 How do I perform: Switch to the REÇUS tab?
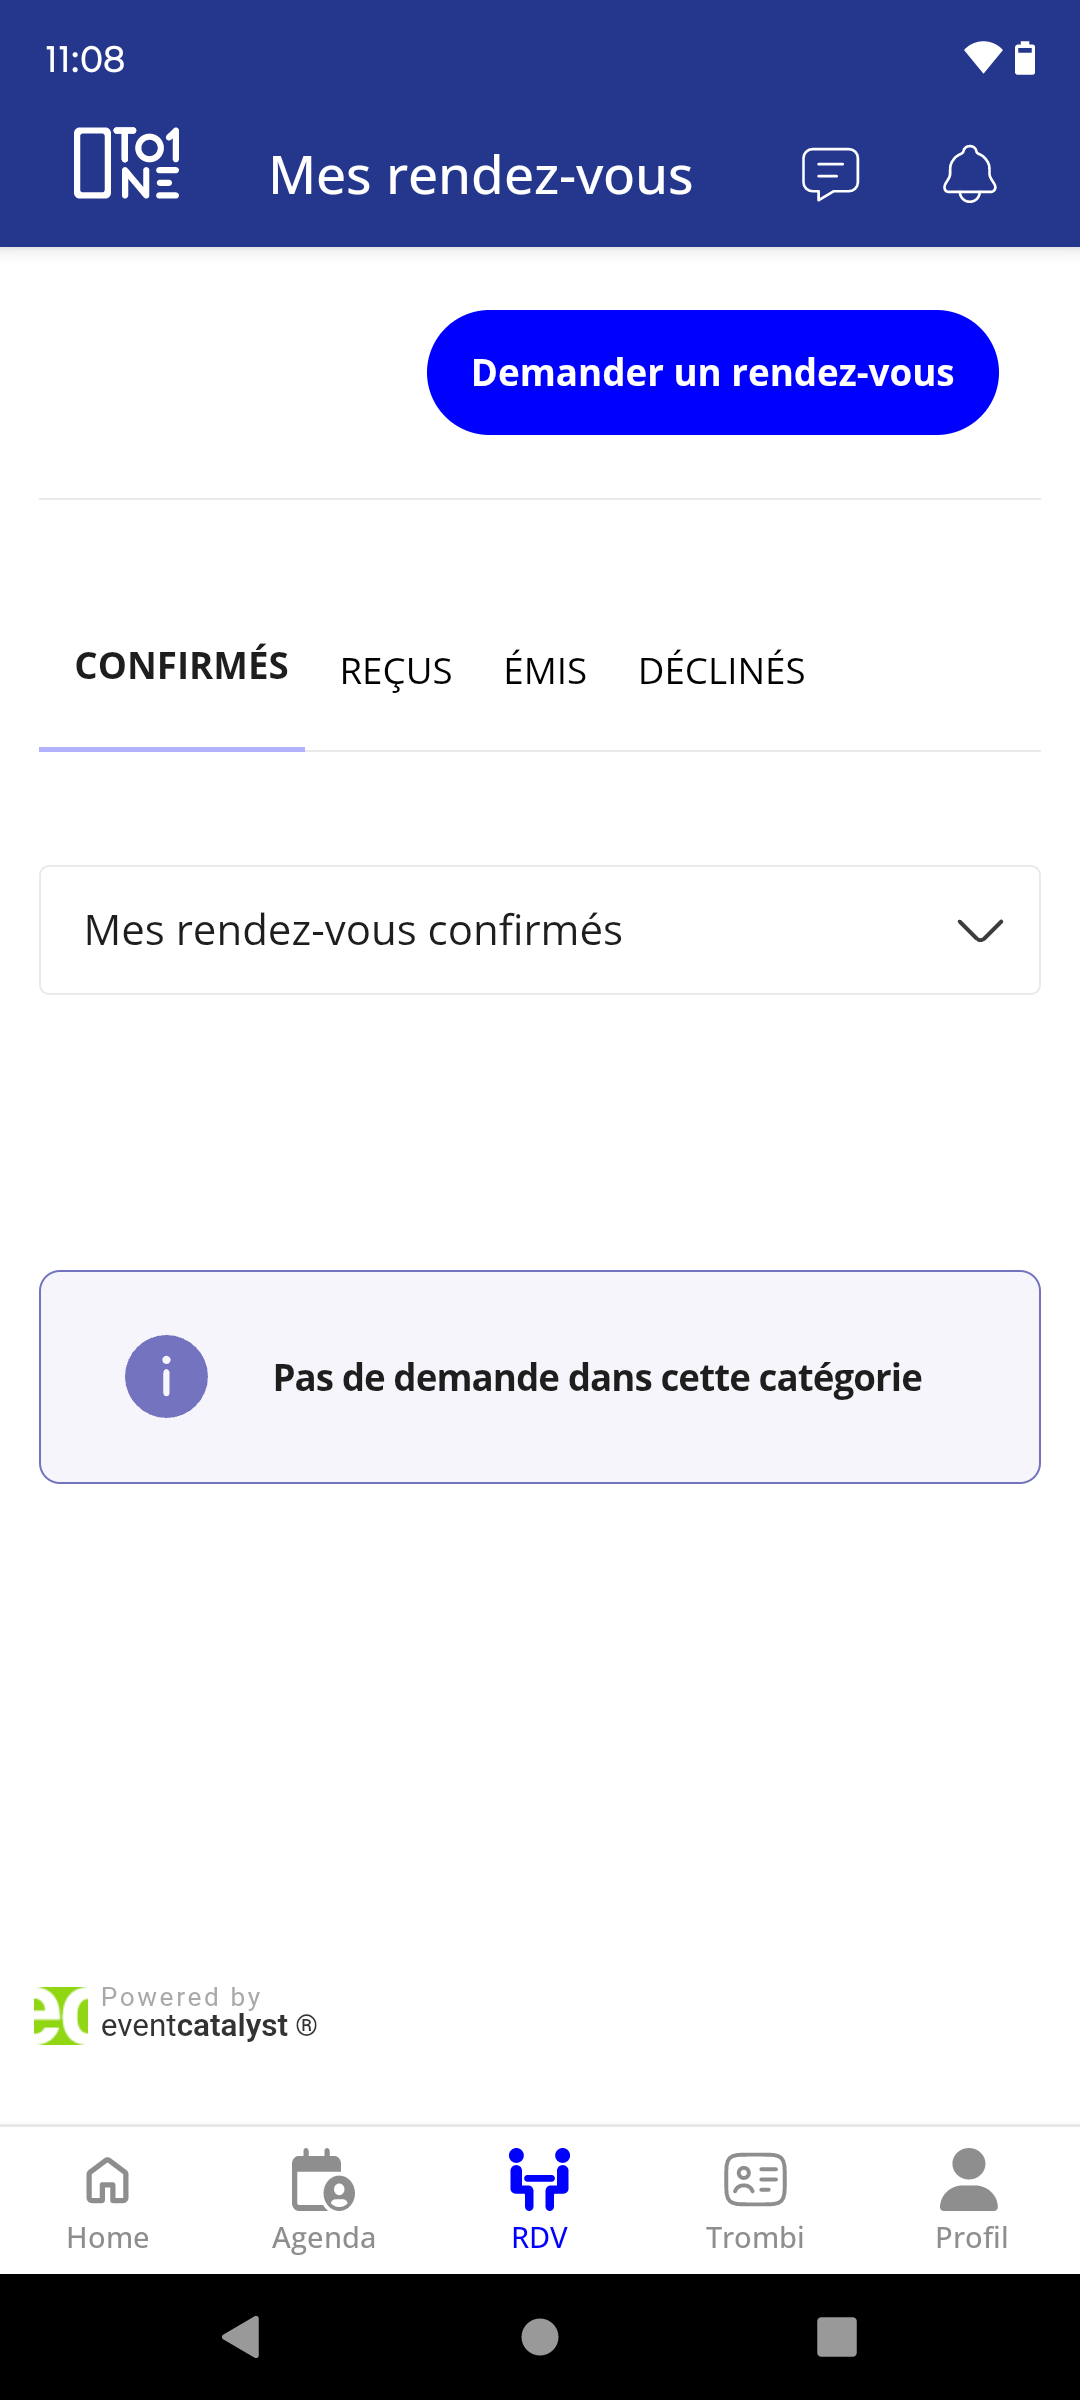396,672
